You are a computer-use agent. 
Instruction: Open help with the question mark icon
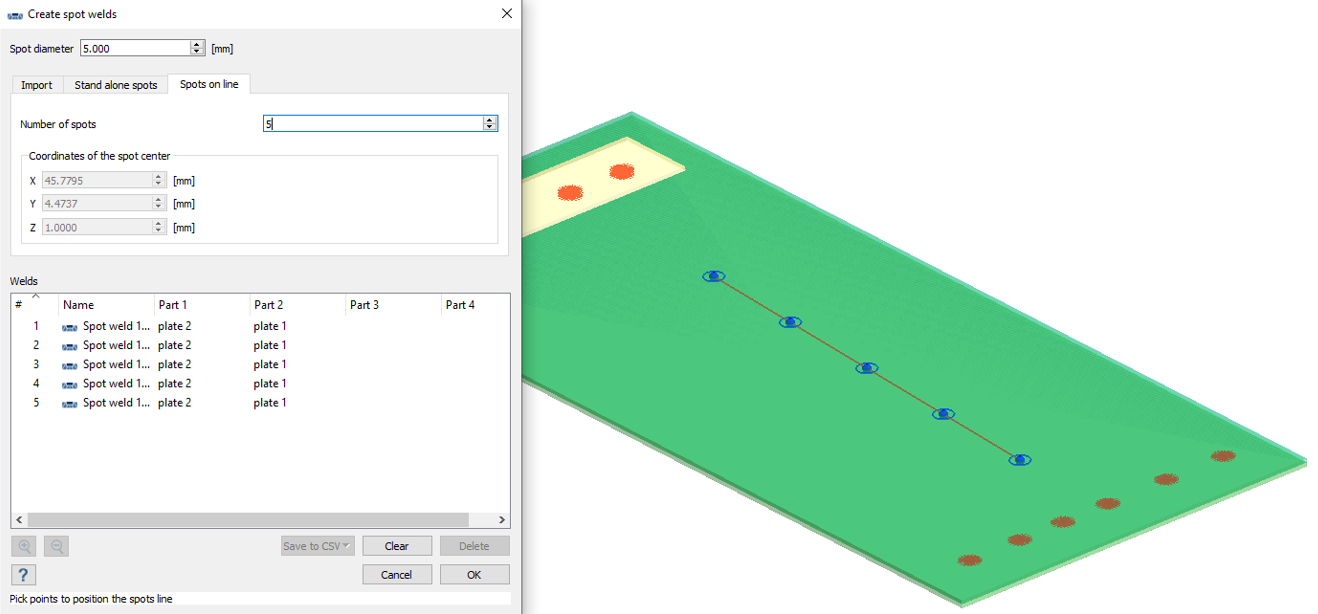coord(23,574)
